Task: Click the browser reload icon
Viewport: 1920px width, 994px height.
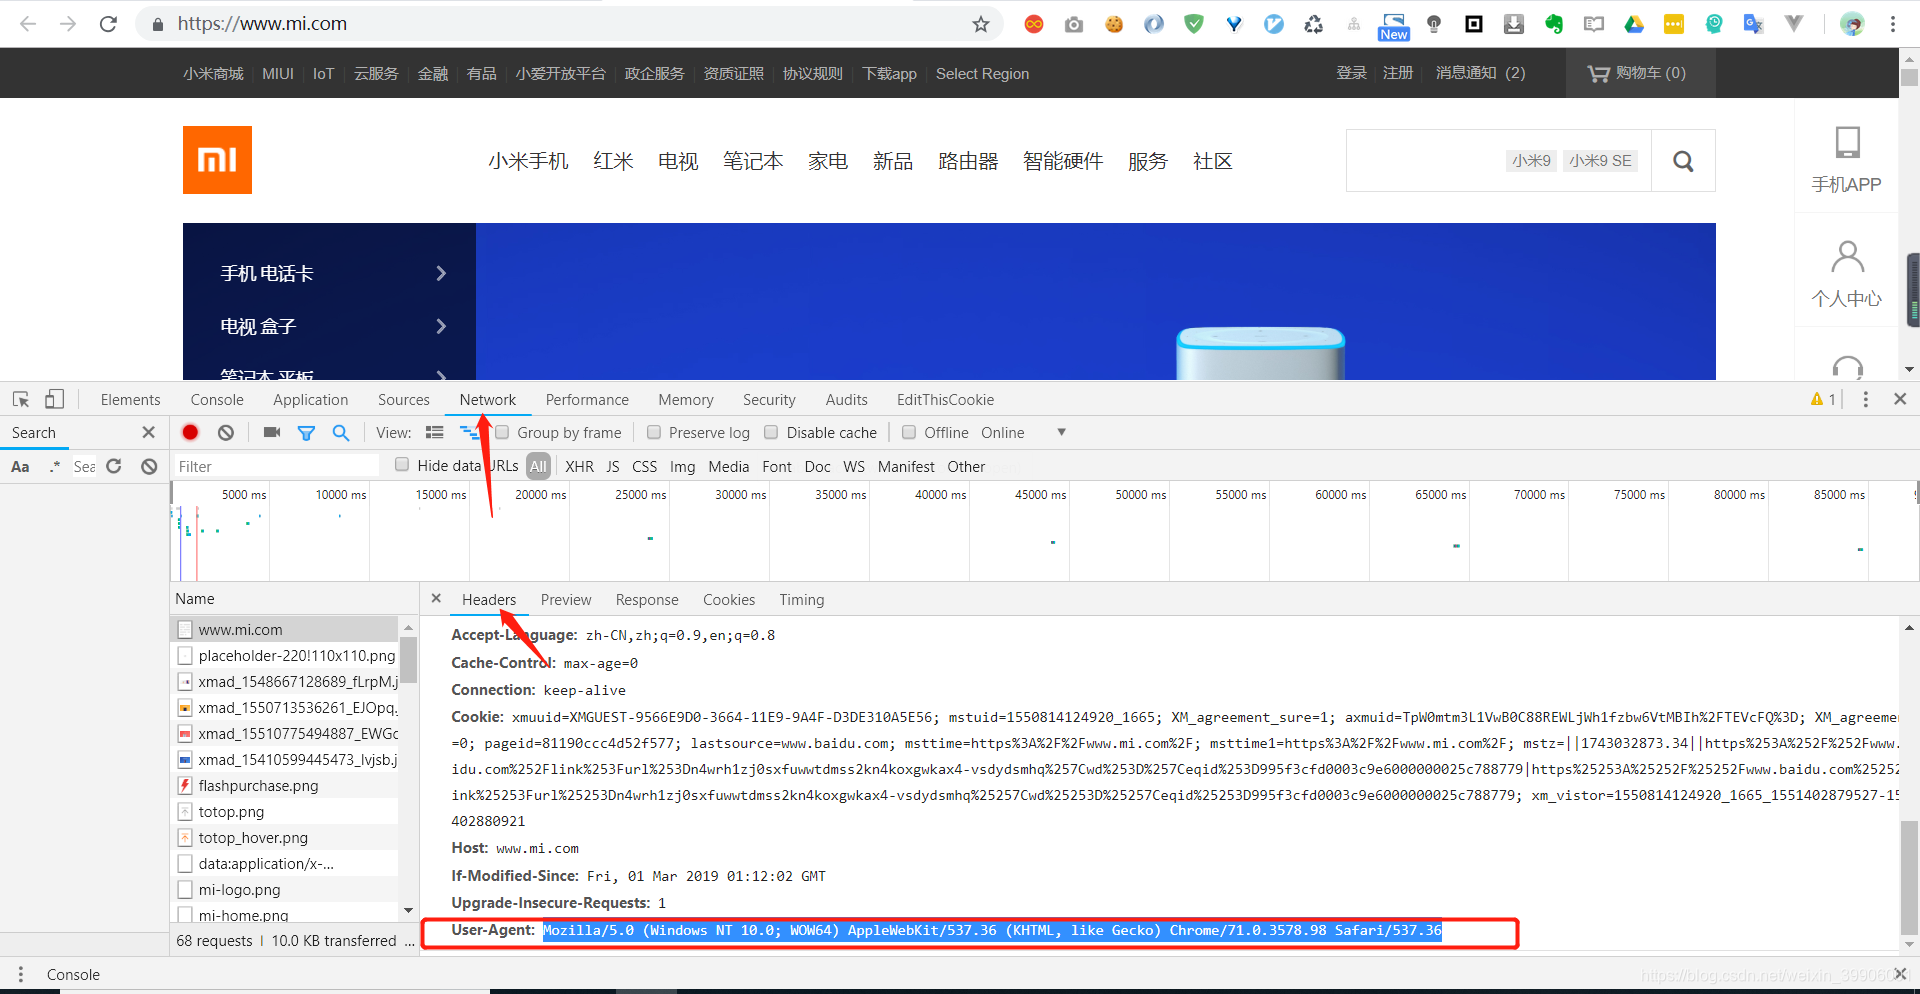Action: (x=108, y=24)
